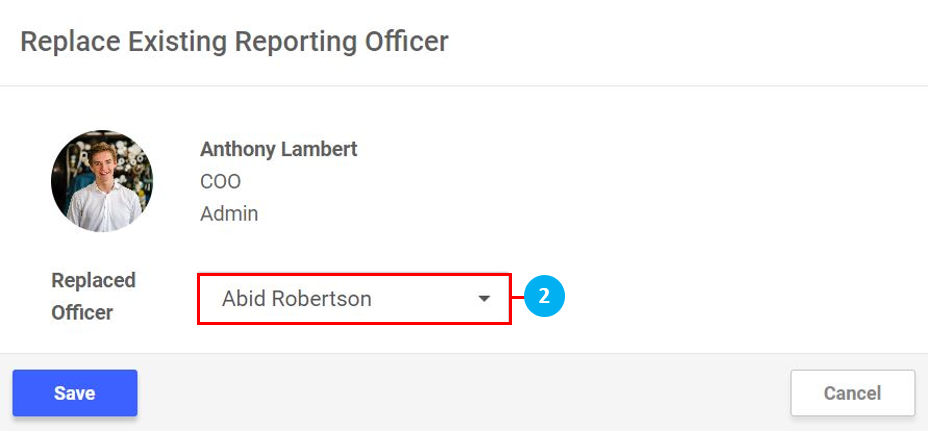
Task: Click the blue Save button
Action: [x=75, y=393]
